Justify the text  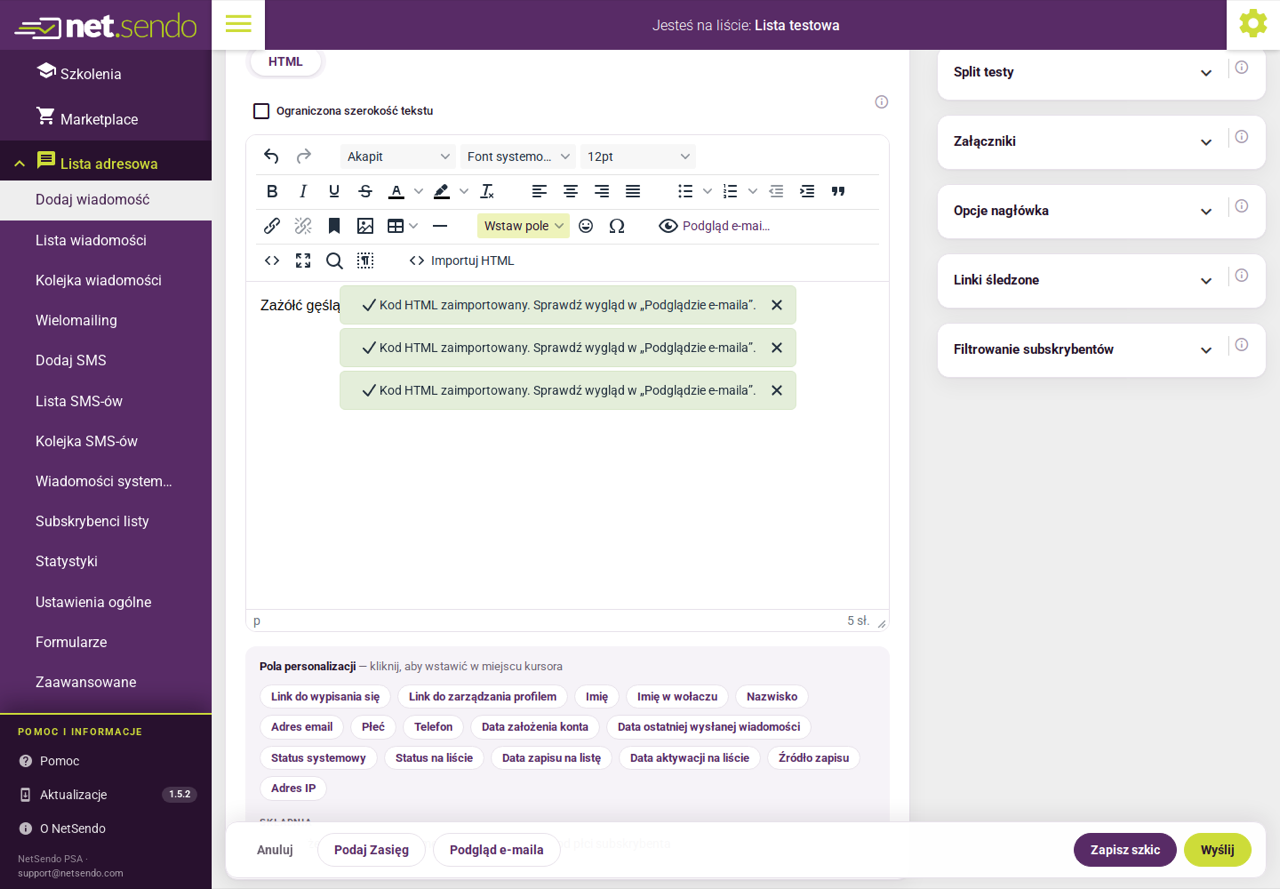pyautogui.click(x=632, y=191)
